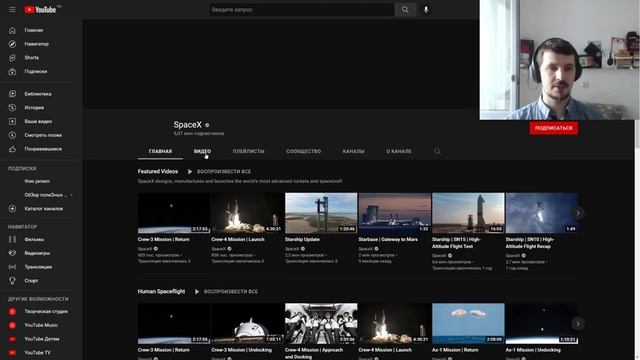Click the channel search magnifier icon
This screenshot has height=360, width=640.
(437, 151)
